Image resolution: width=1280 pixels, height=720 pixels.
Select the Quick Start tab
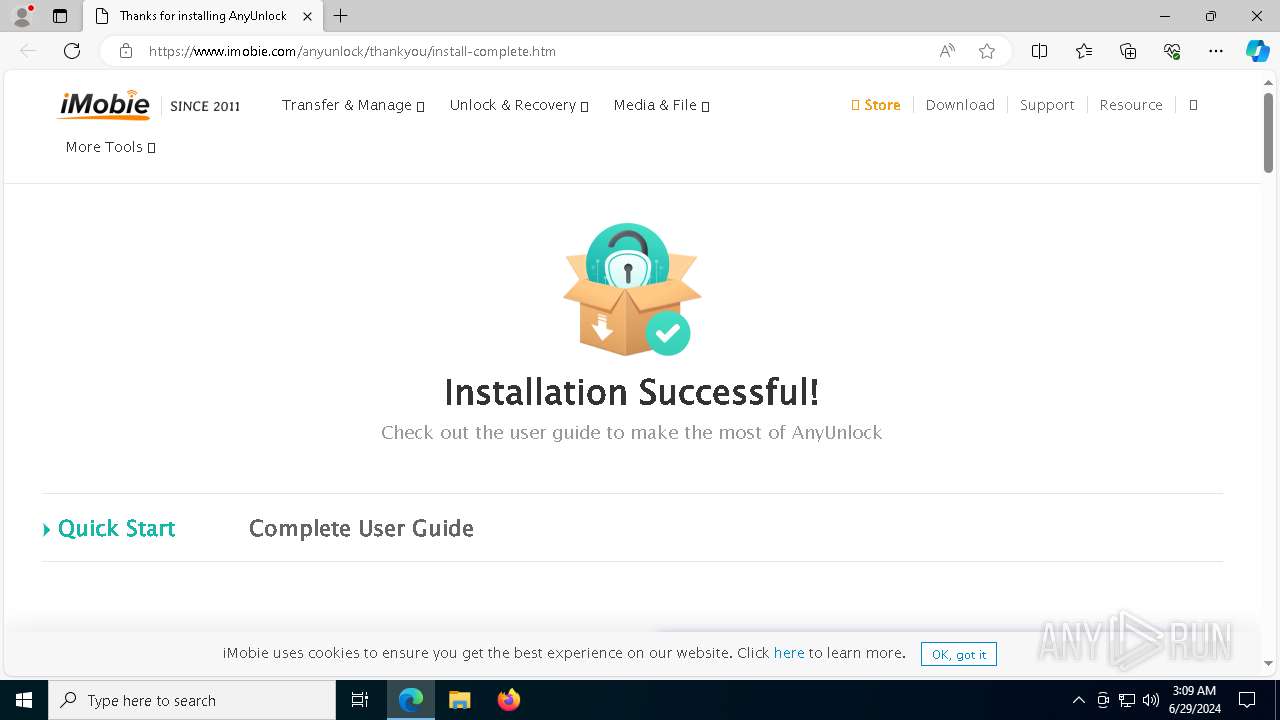[109, 528]
